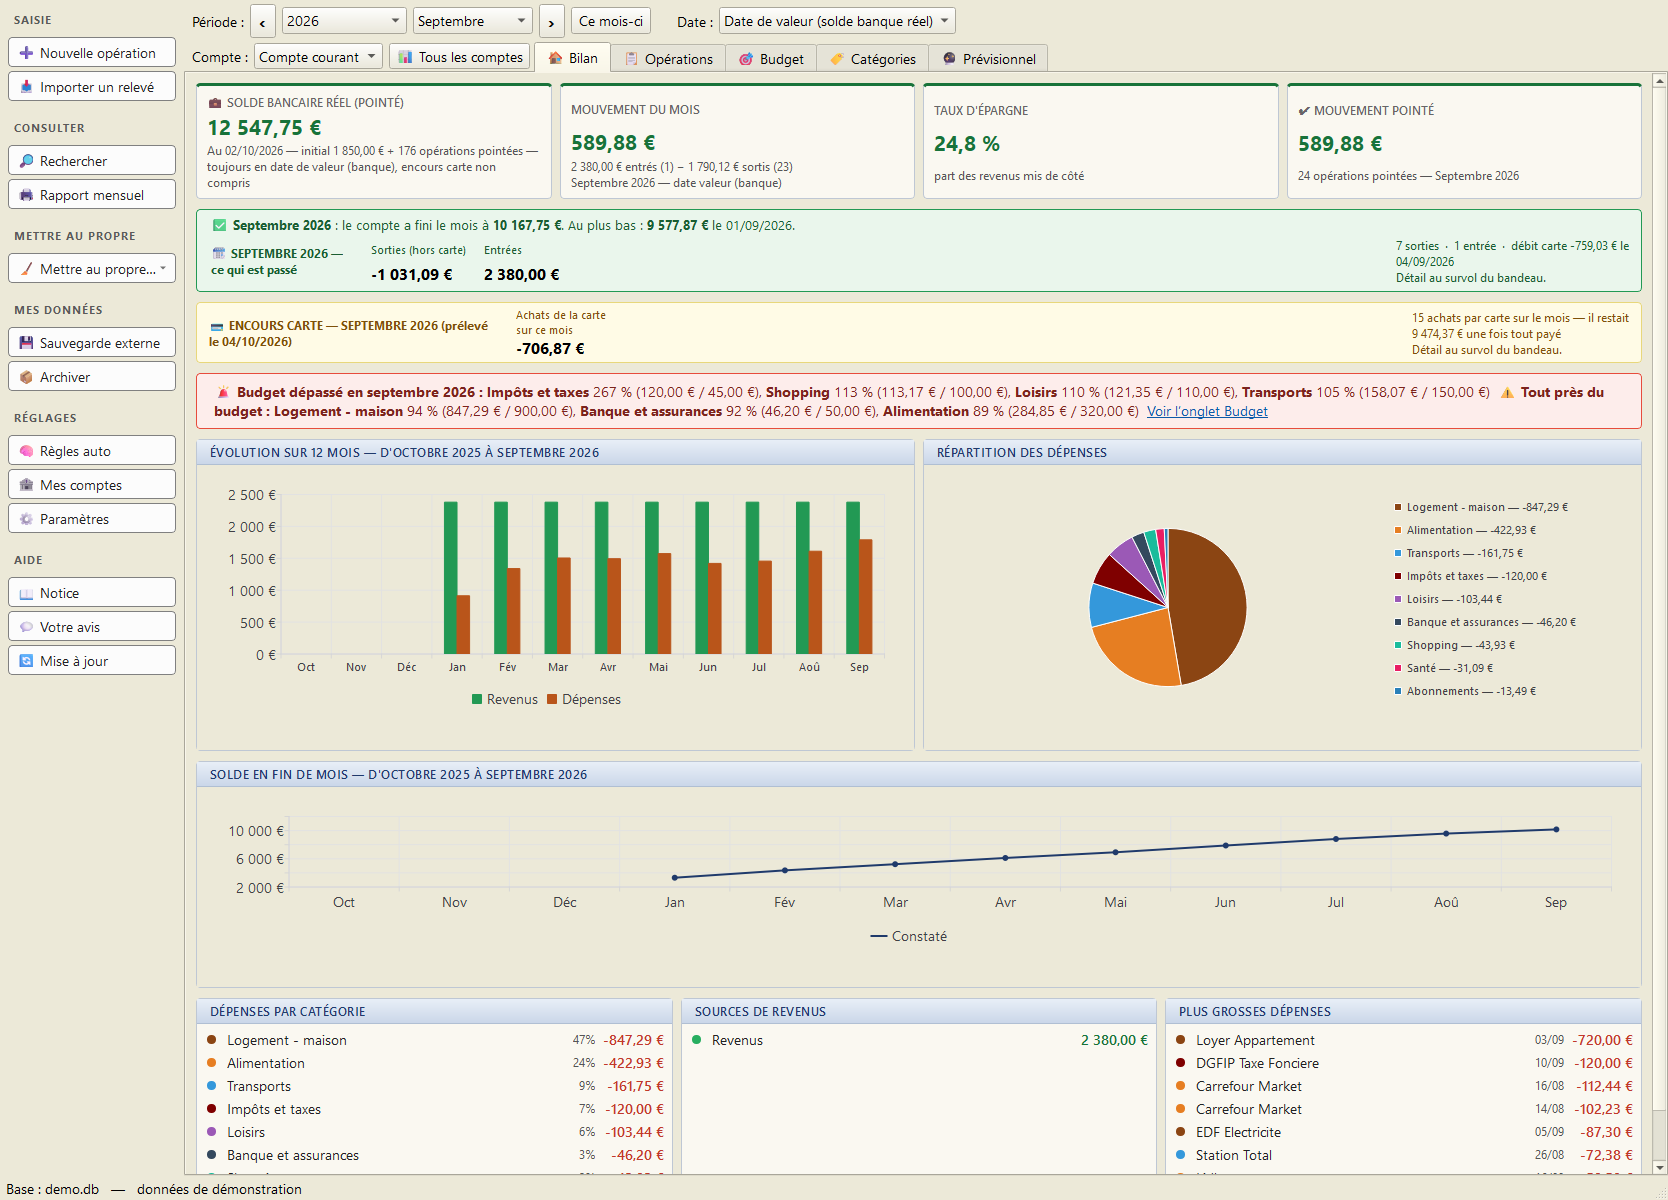Image resolution: width=1668 pixels, height=1200 pixels.
Task: Click the house icon on the Bilan tab
Action: pos(555,58)
